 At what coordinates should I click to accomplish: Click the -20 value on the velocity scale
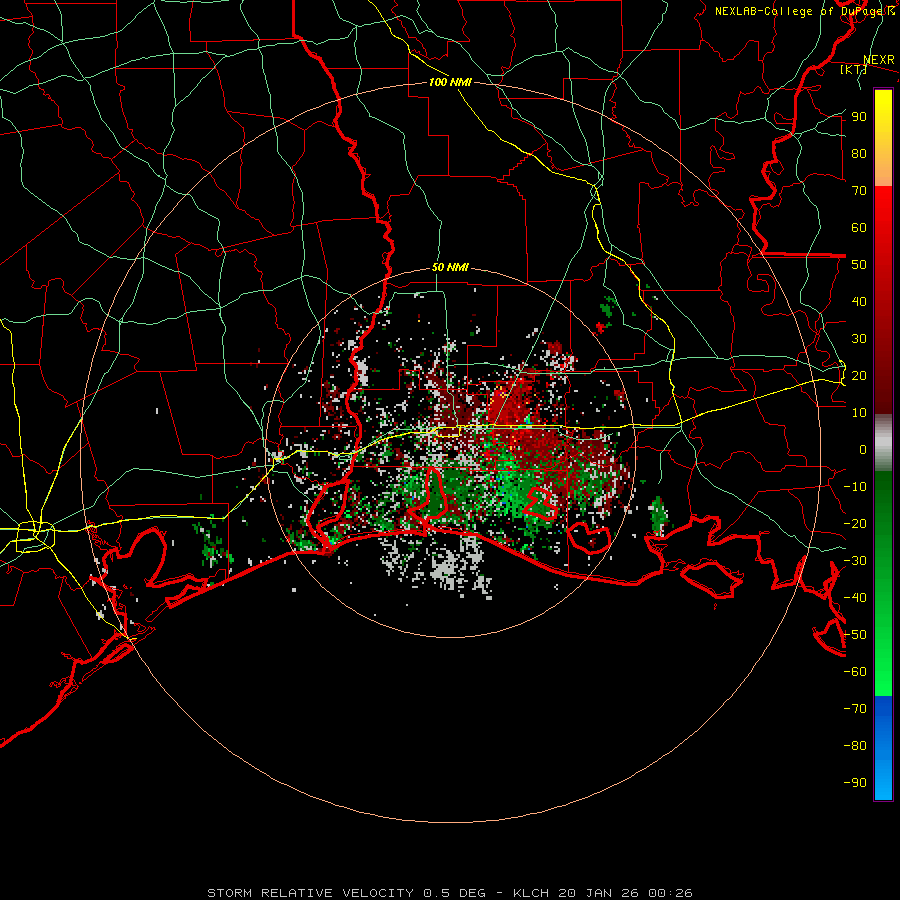pyautogui.click(x=855, y=523)
